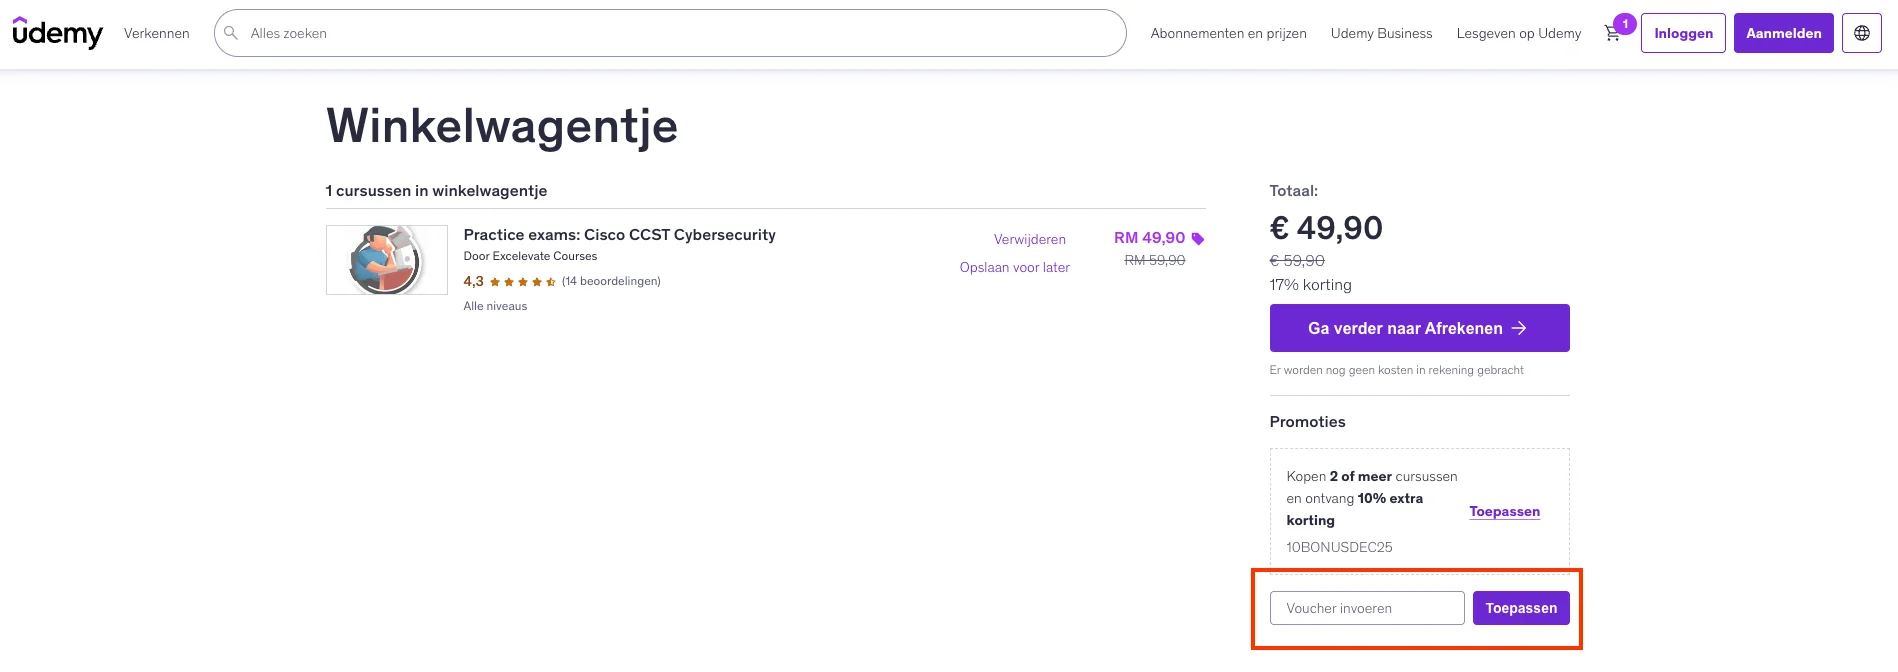This screenshot has width=1898, height=672.
Task: Click the cart badge showing 1
Action: pyautogui.click(x=1626, y=21)
